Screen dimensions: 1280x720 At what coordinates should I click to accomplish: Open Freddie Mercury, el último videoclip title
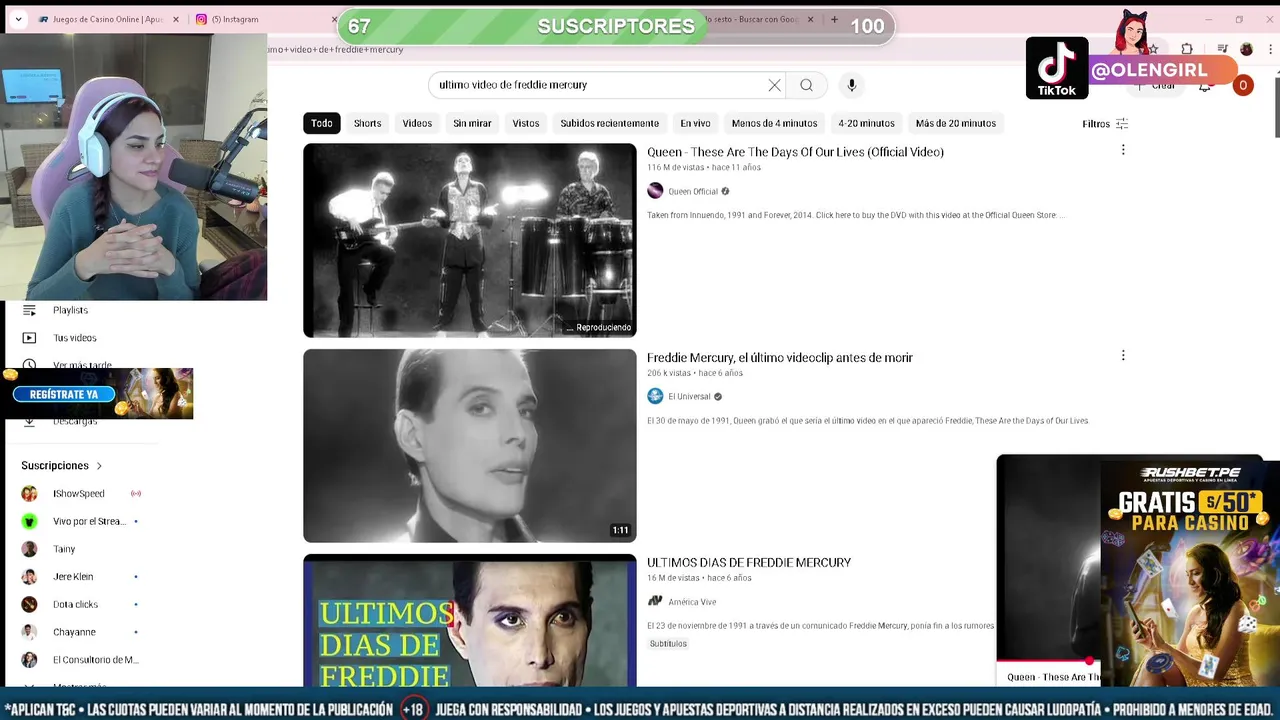tap(780, 357)
